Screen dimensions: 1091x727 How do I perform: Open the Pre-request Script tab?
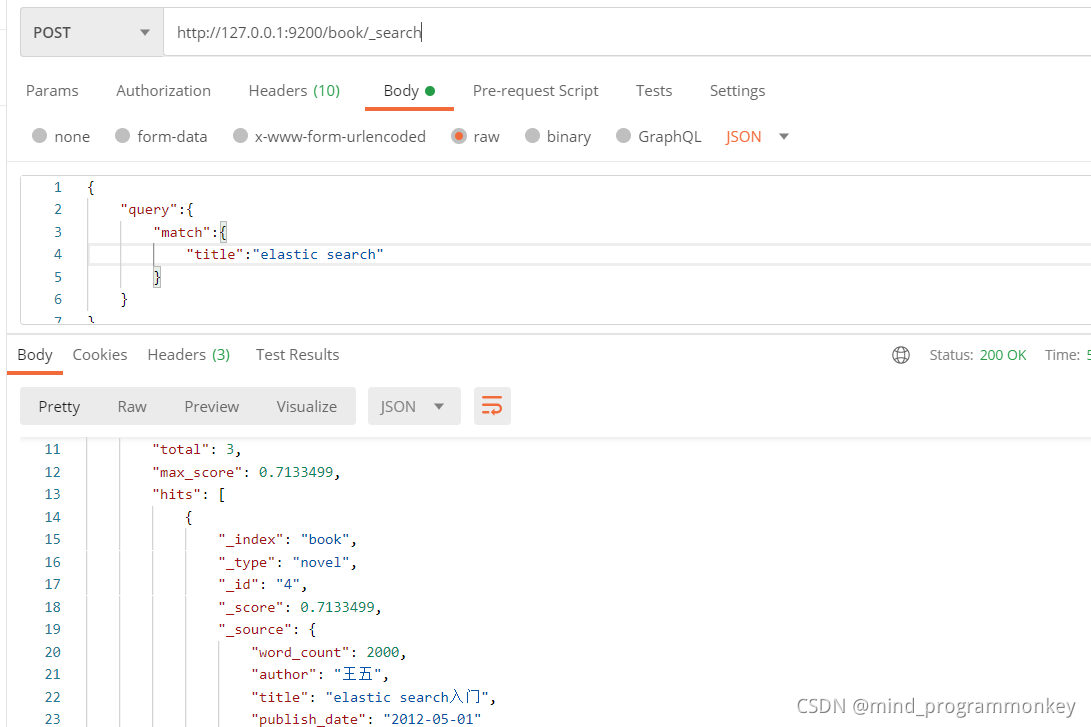pos(536,91)
